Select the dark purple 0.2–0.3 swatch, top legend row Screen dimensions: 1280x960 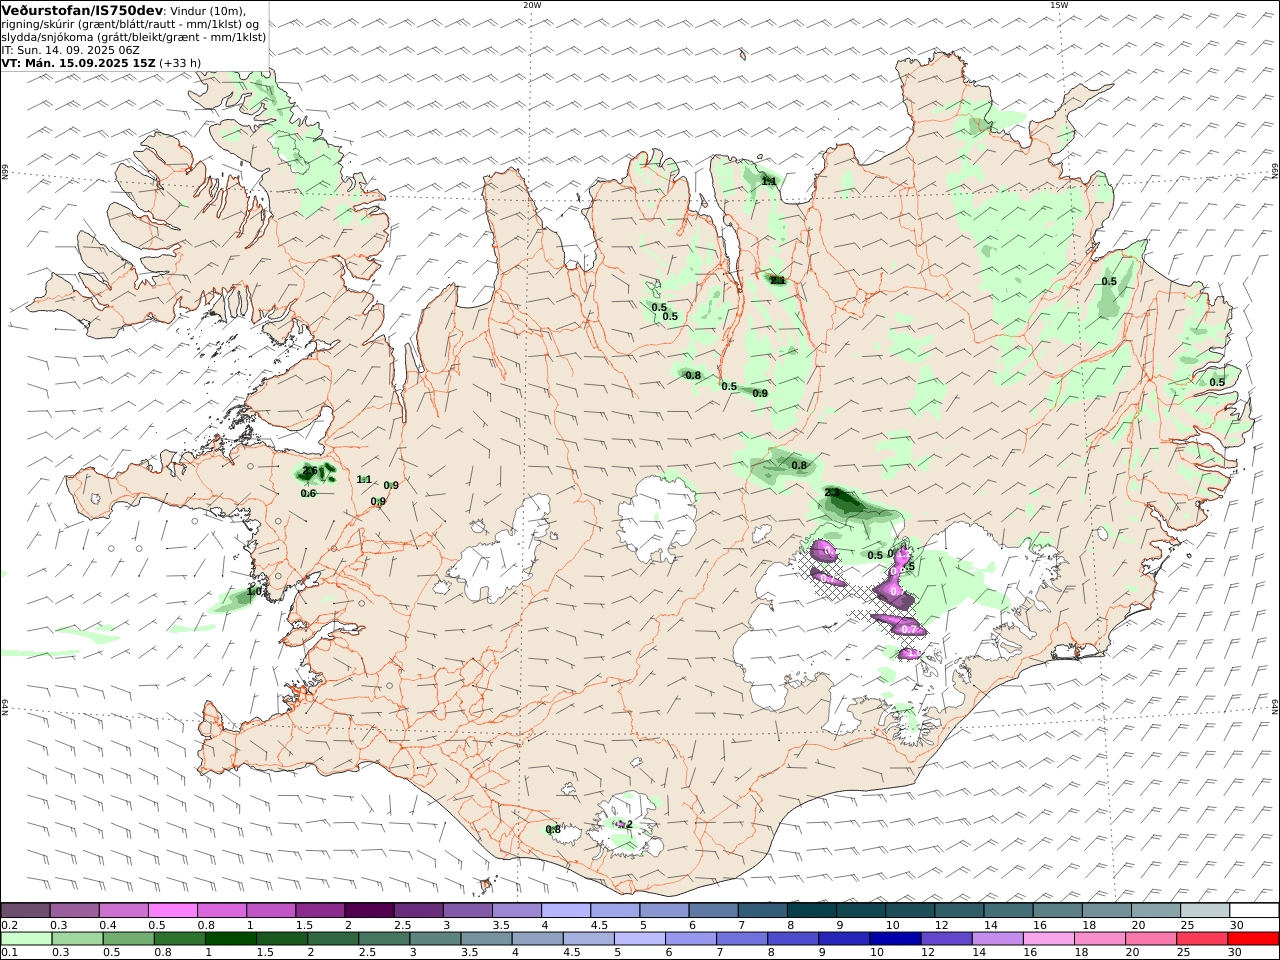25,910
